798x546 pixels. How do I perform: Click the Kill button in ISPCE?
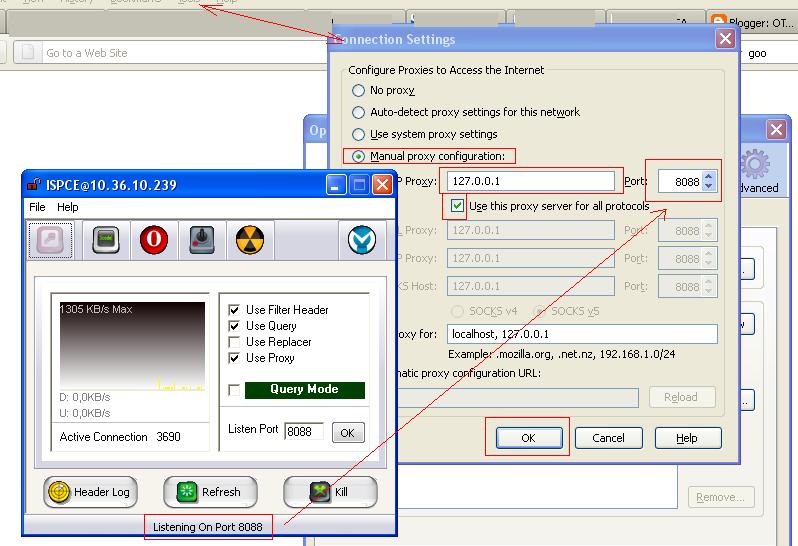tap(330, 492)
